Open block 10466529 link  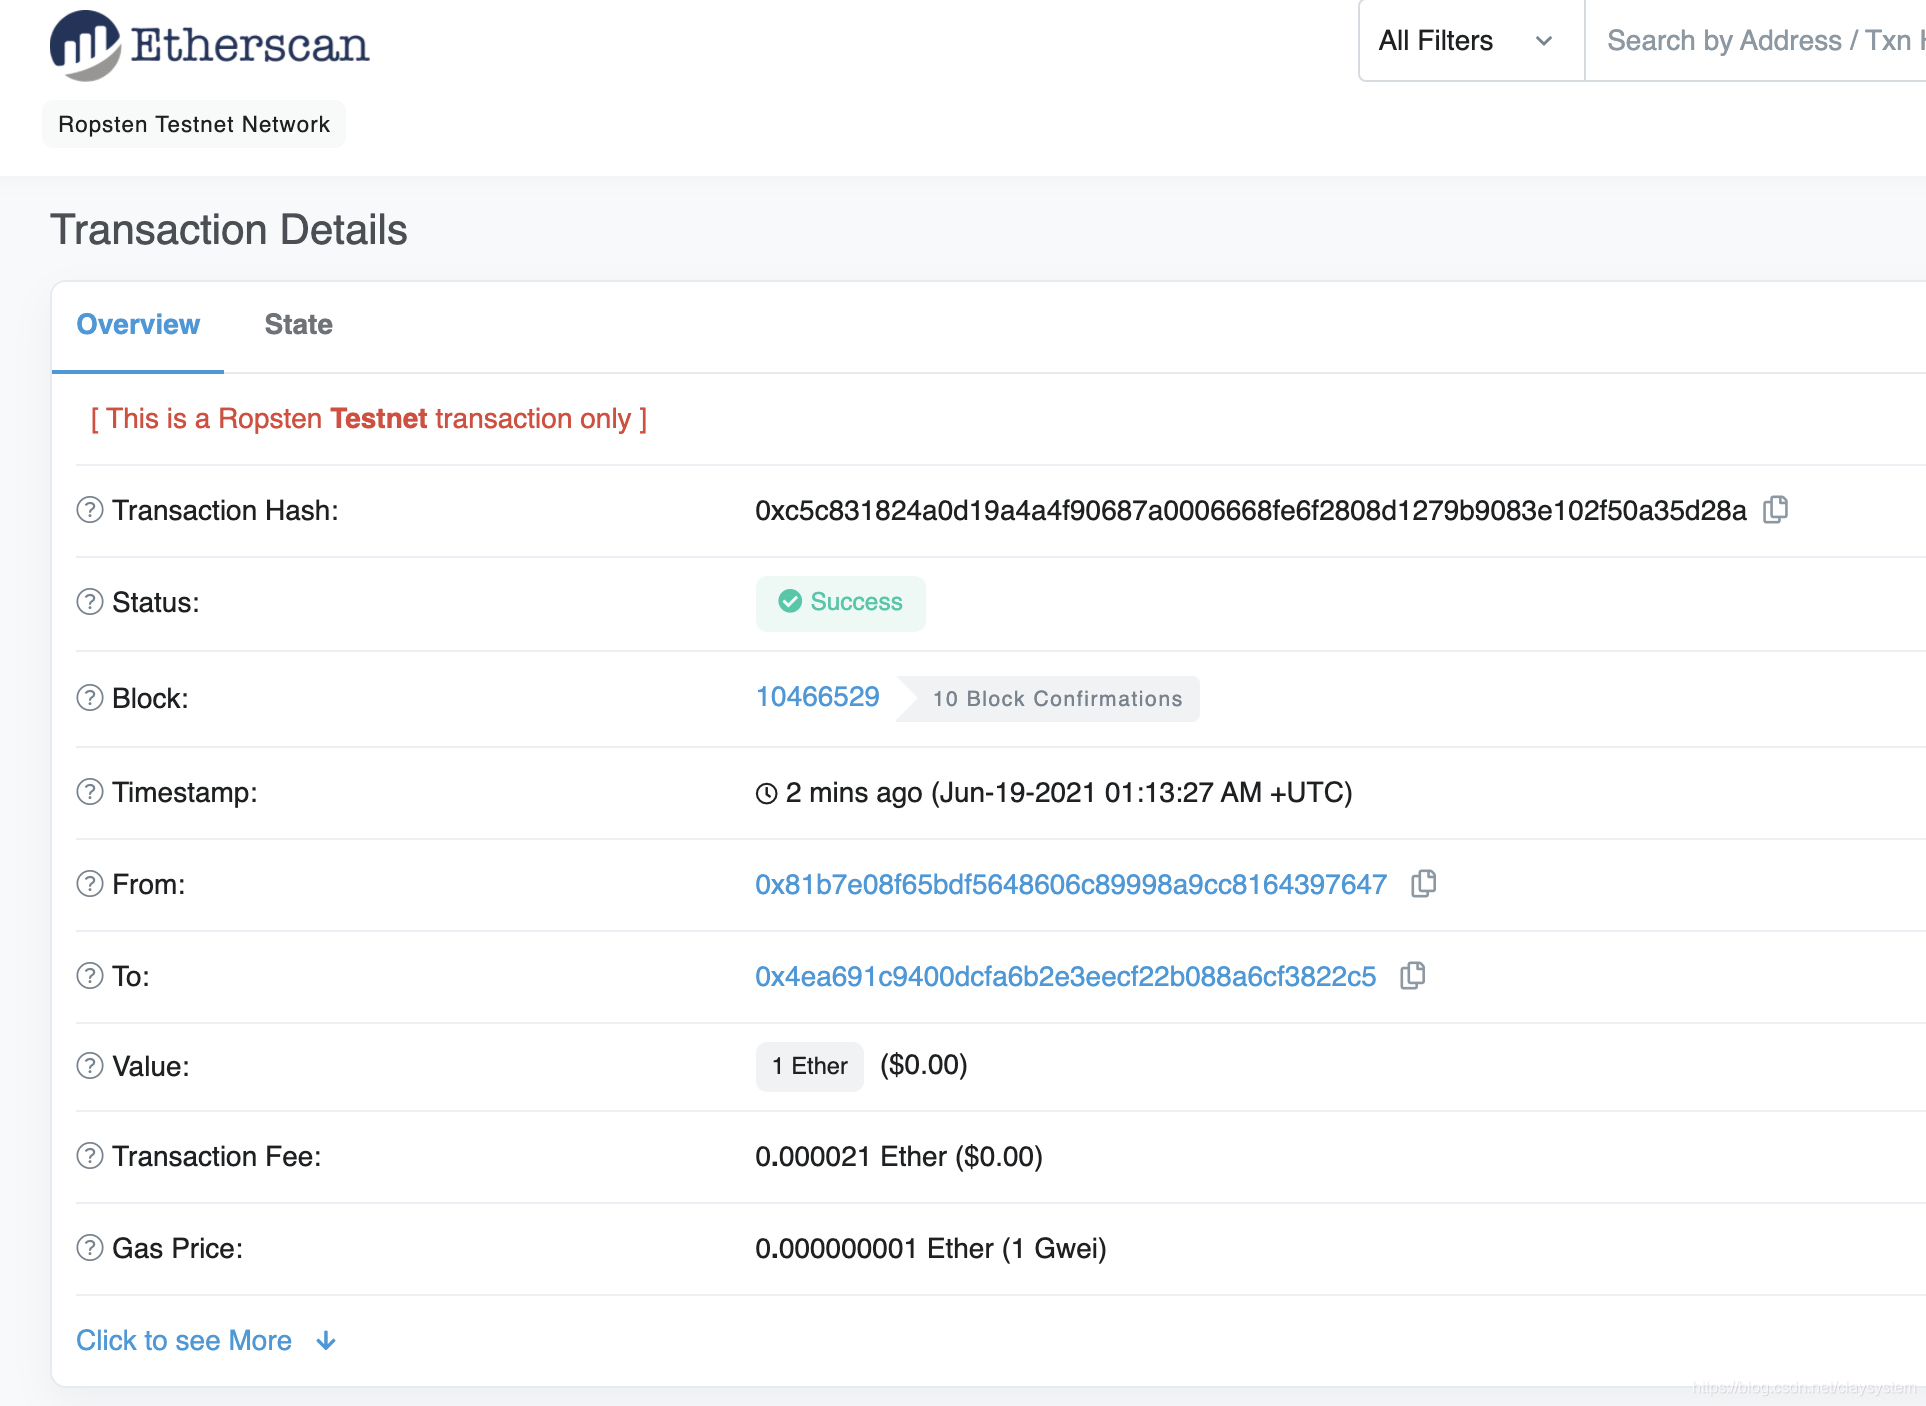[817, 697]
